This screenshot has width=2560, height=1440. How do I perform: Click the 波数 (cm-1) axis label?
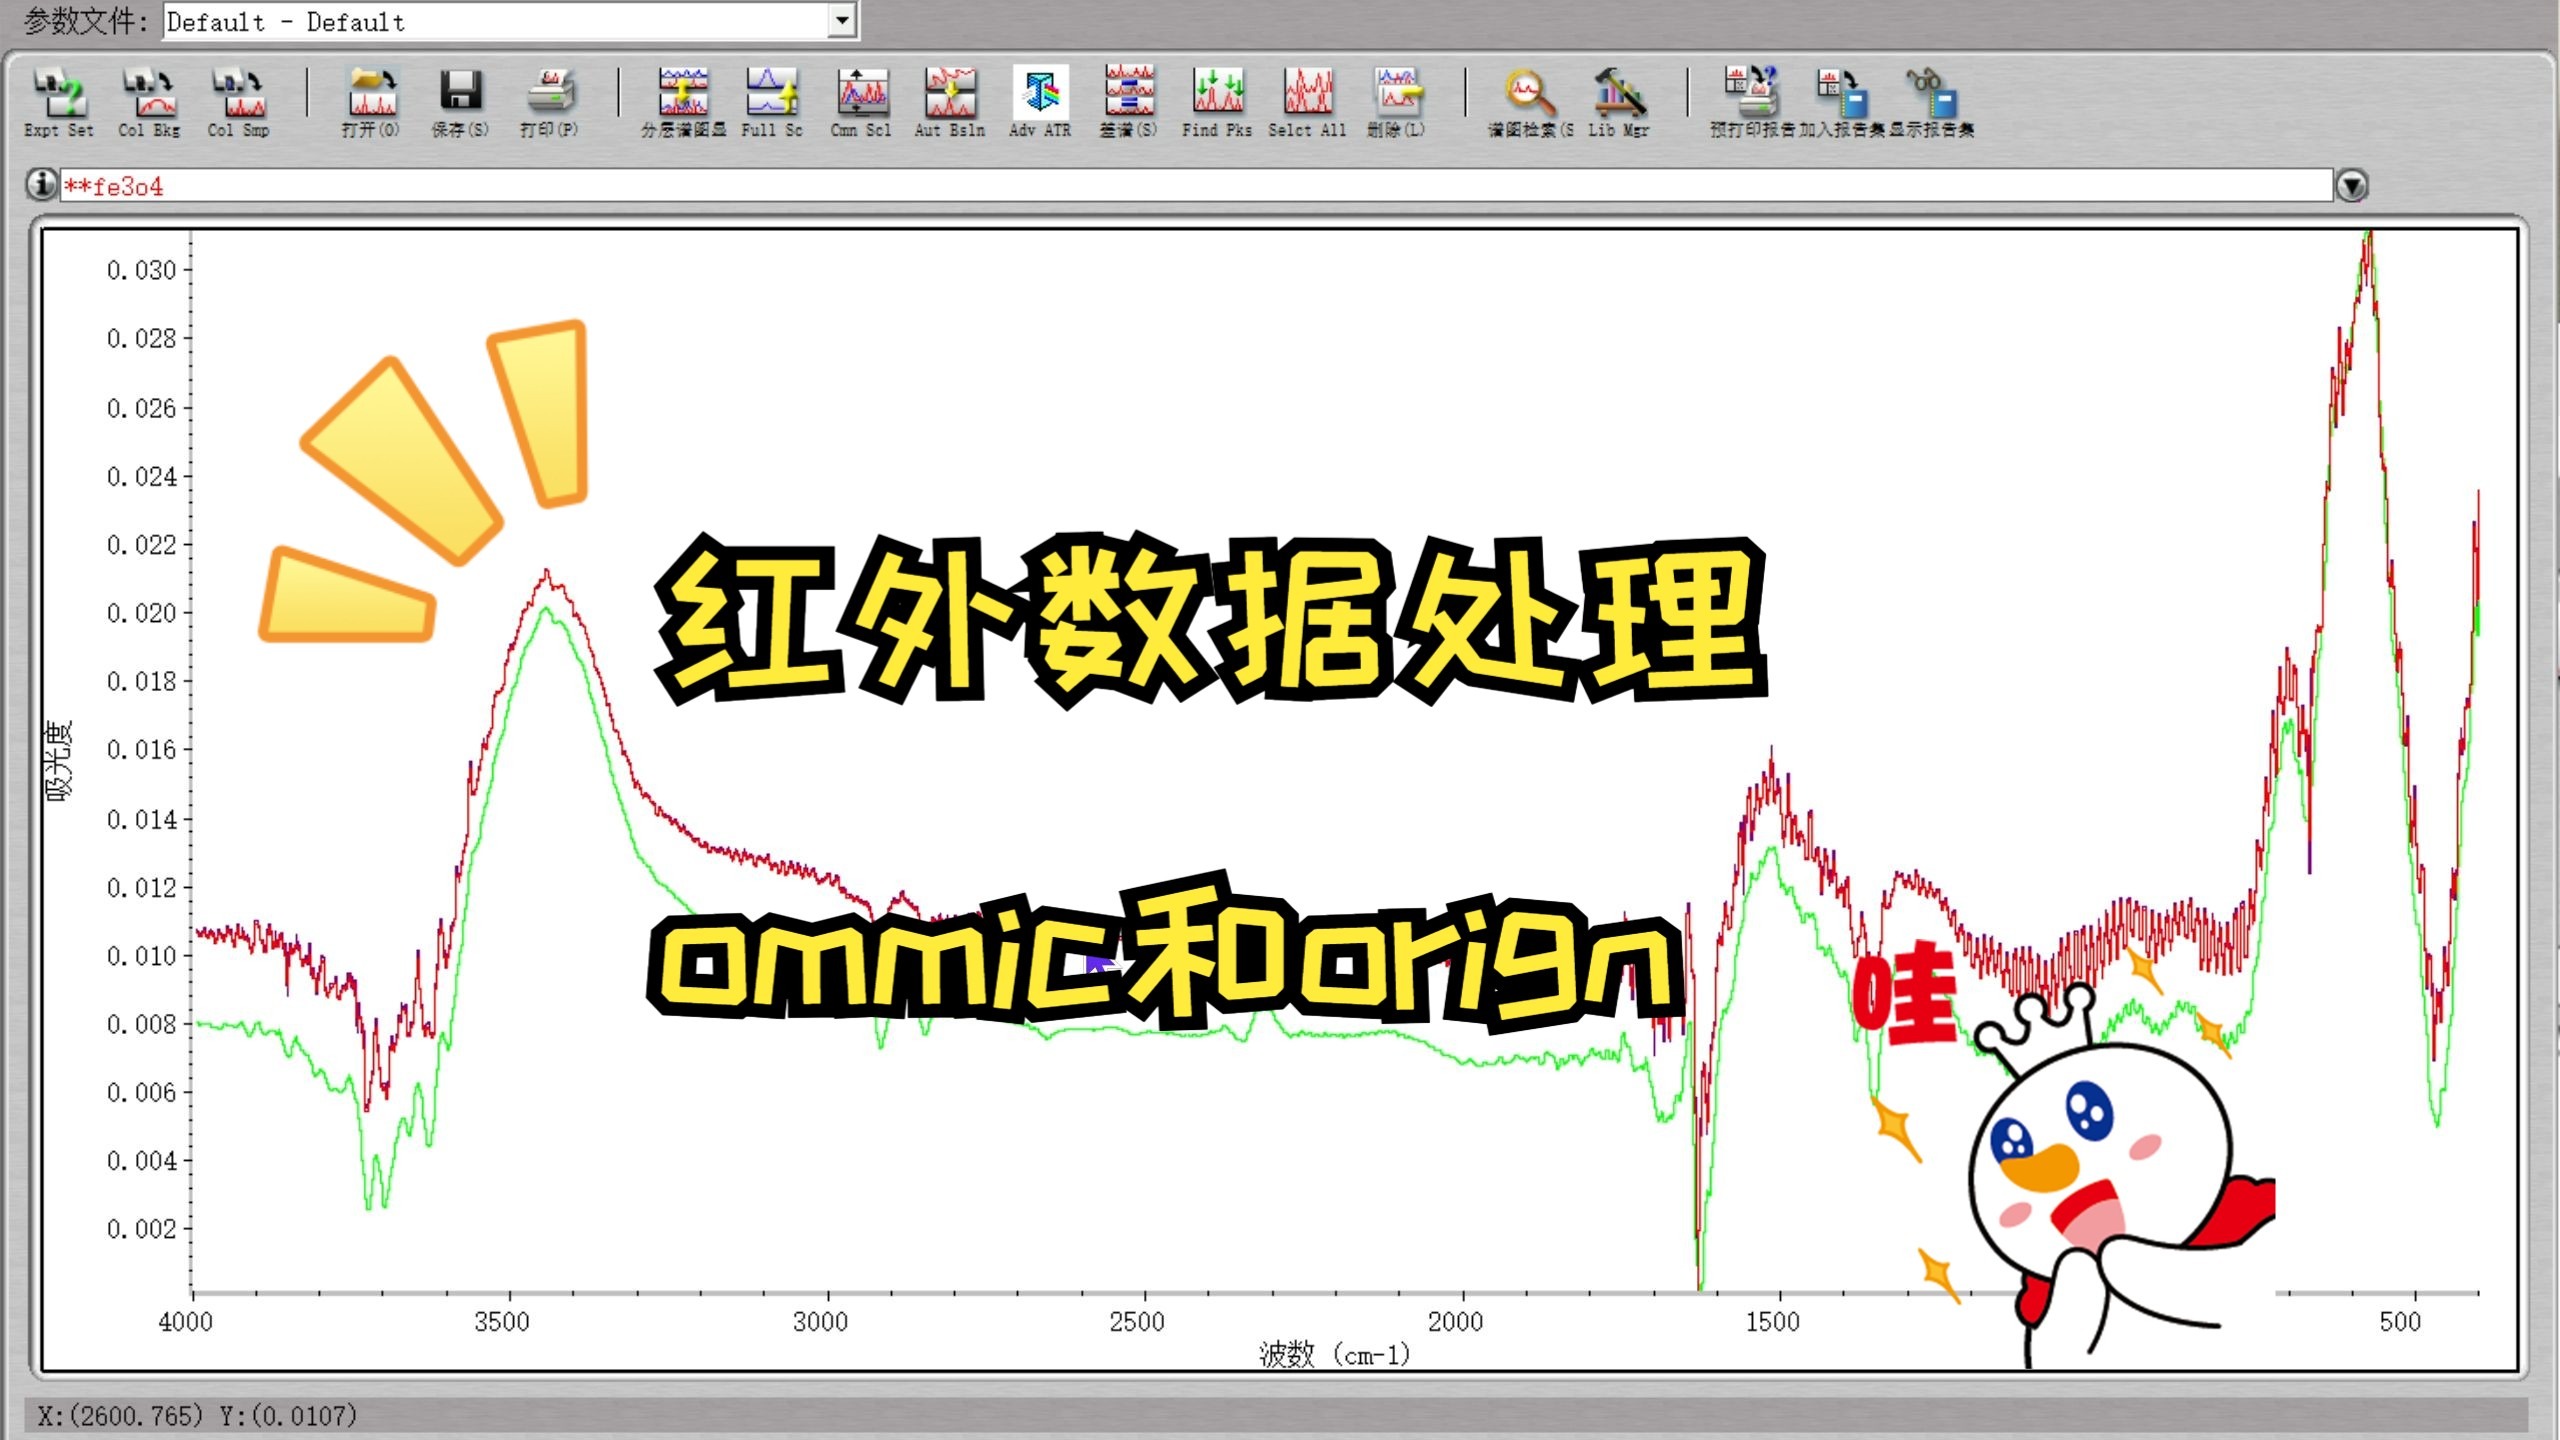click(x=1334, y=1355)
